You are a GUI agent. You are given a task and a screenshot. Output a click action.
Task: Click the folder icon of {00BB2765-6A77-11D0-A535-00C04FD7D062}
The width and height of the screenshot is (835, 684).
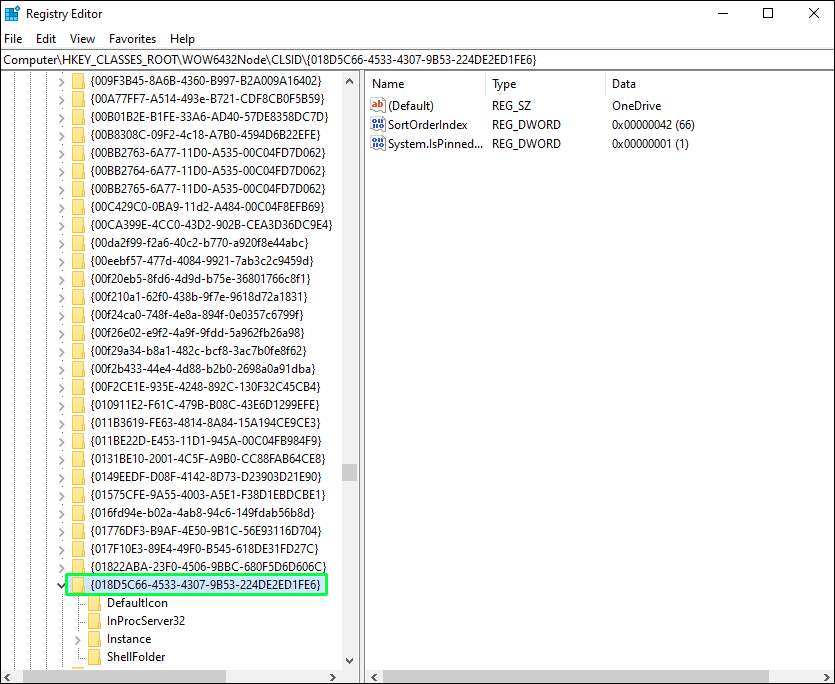(x=78, y=189)
